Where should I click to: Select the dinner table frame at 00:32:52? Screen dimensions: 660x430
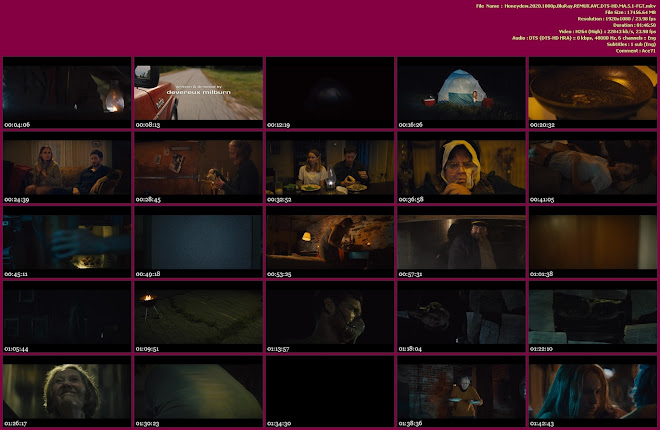[330, 167]
